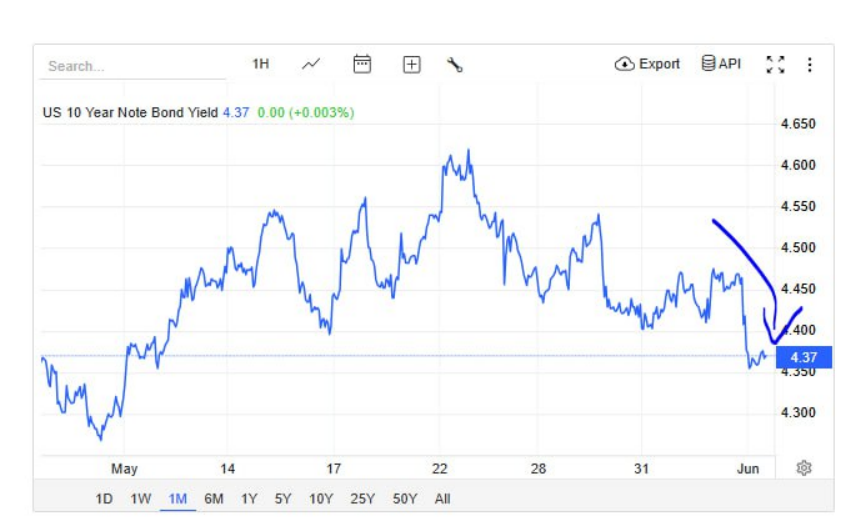Image resolution: width=853 pixels, height=517 pixels.
Task: Click the 4.37 current price label on axis
Action: 803,358
